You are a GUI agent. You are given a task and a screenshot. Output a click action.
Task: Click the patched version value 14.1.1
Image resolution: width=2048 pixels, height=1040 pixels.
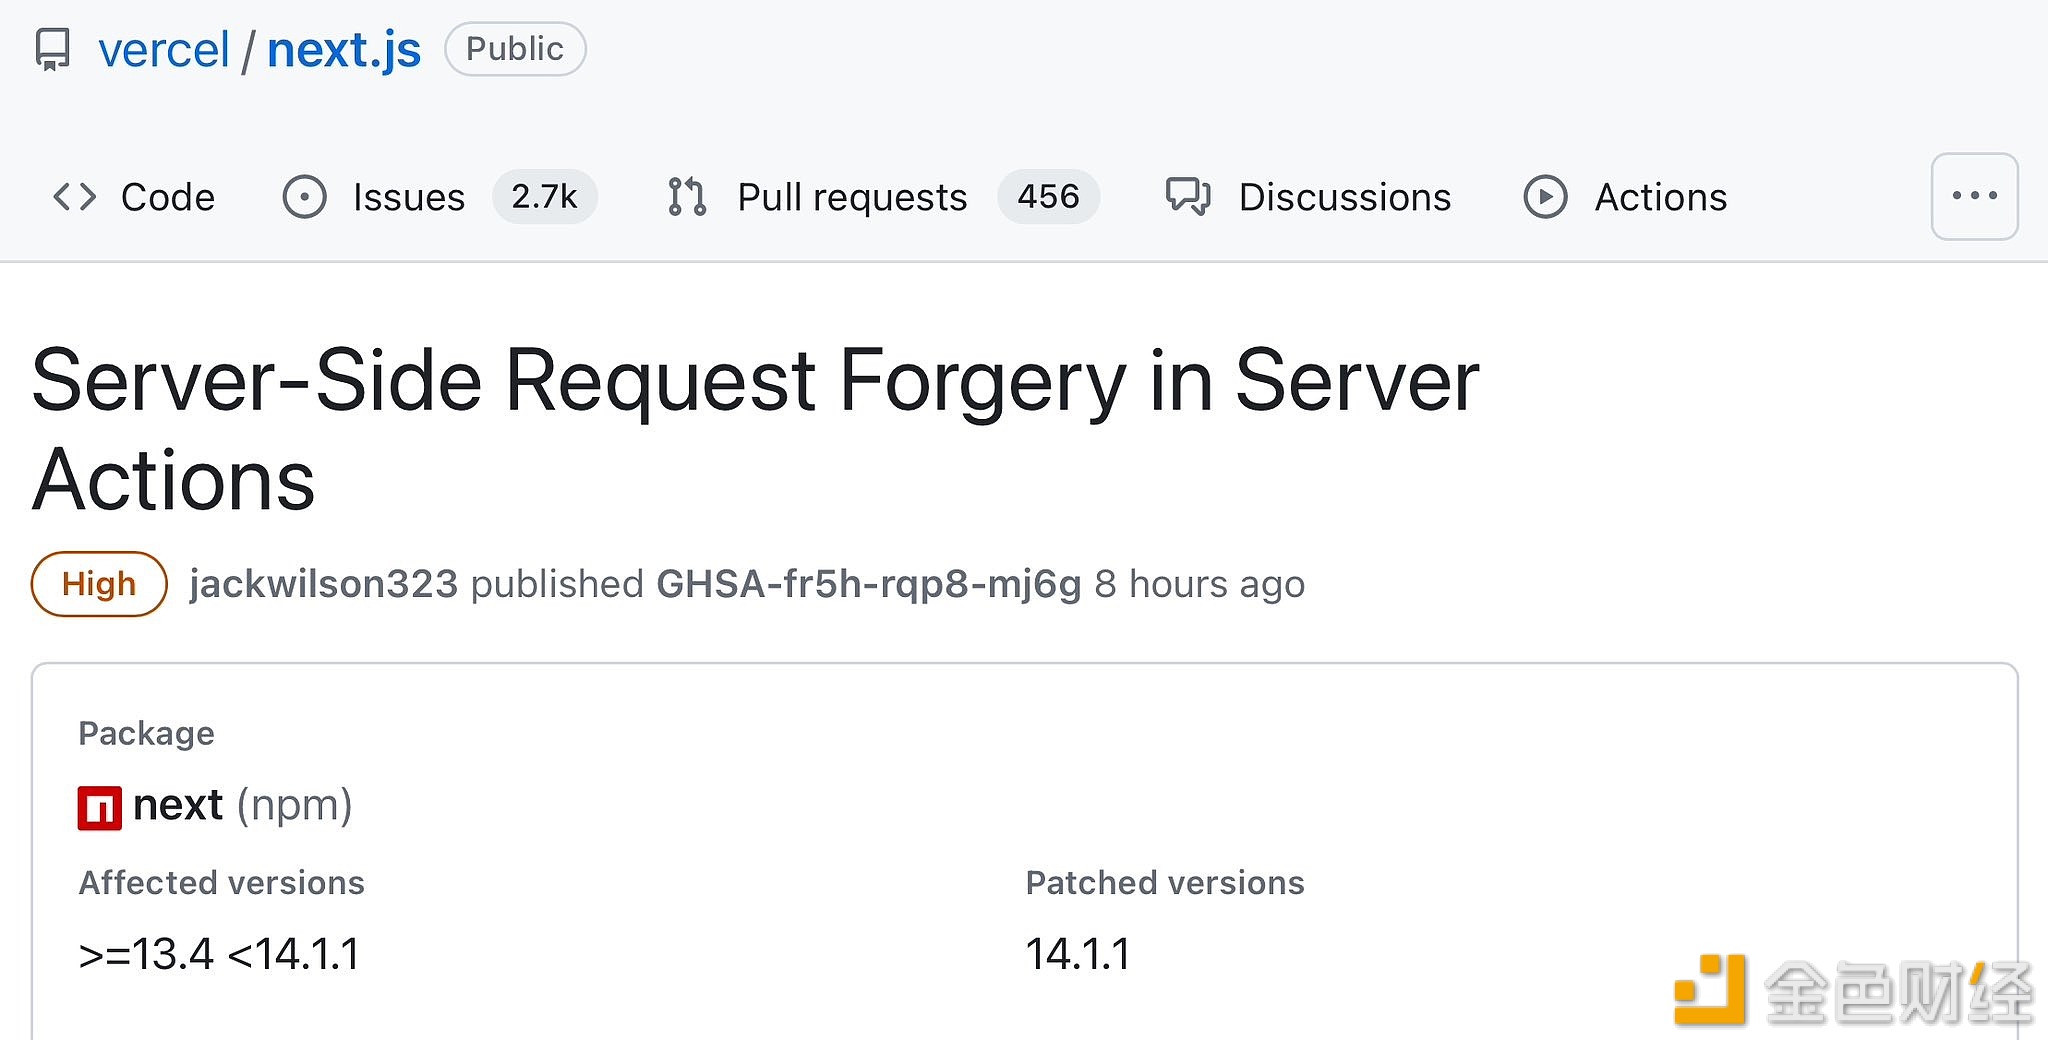(1078, 954)
